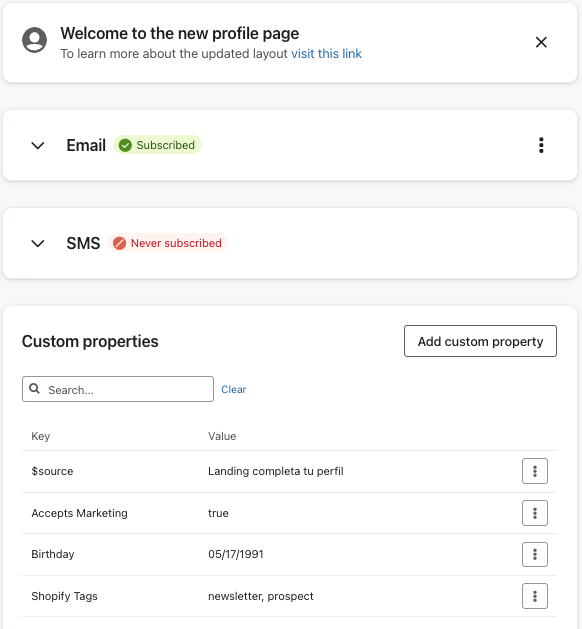Select the Birthday value 05/17/1991

click(235, 554)
